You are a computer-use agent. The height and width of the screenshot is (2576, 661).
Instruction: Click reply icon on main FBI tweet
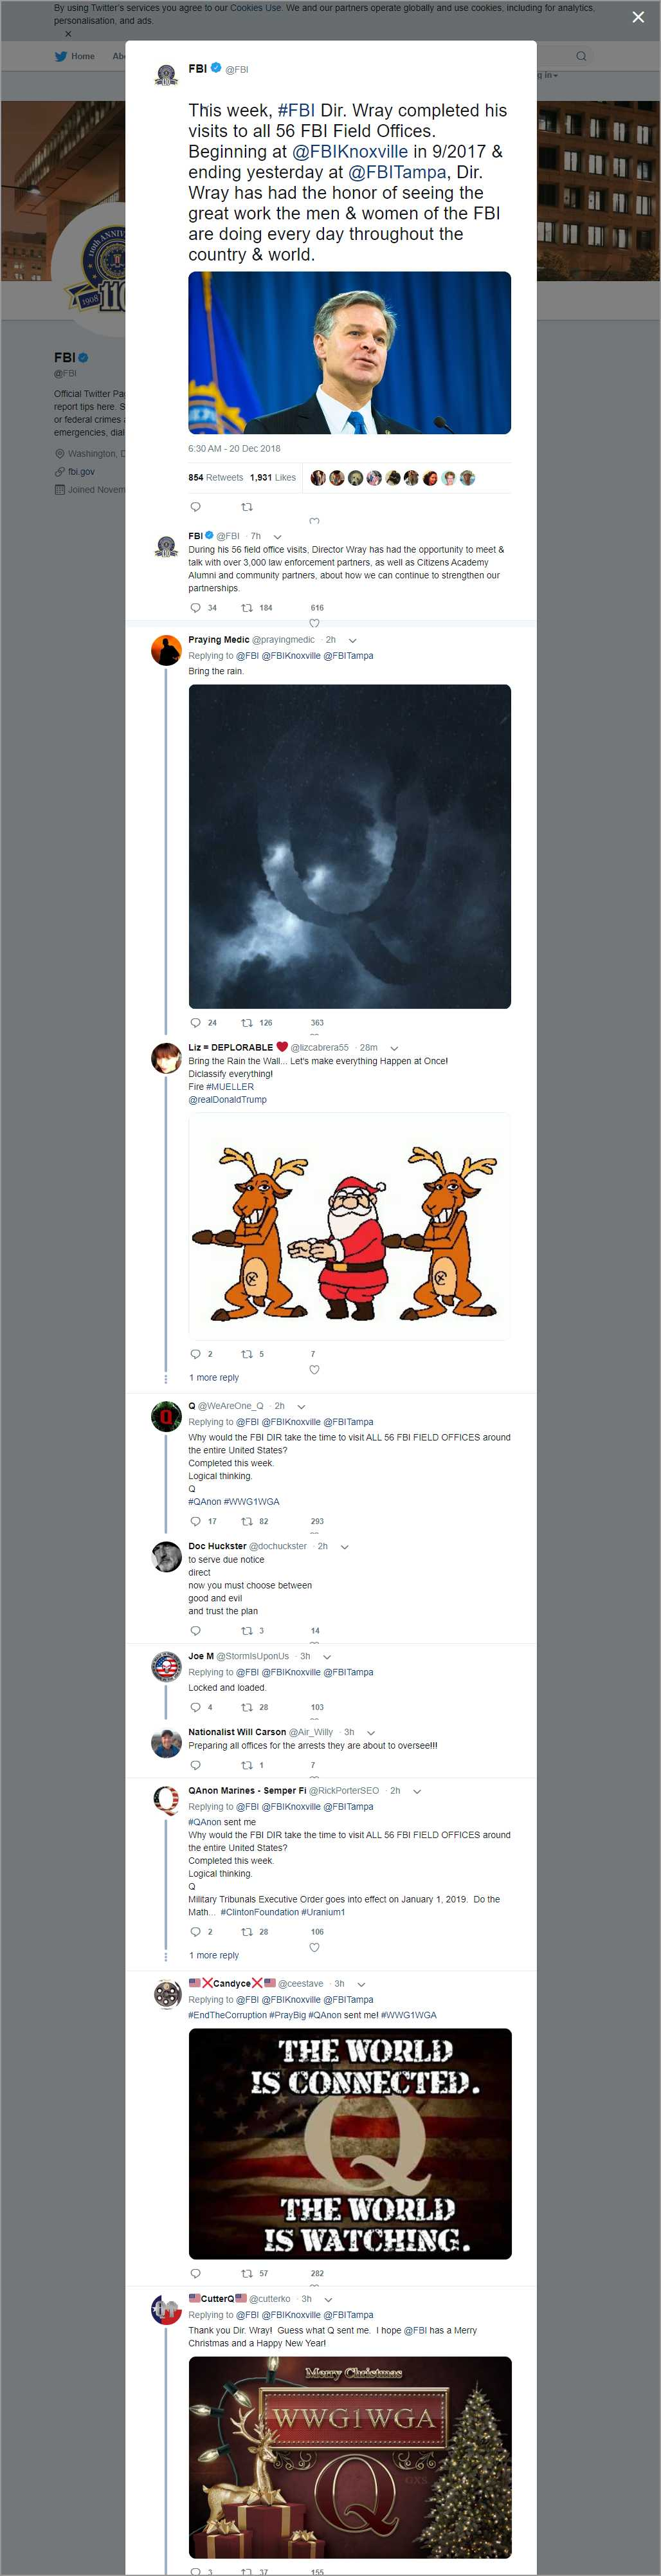point(195,507)
